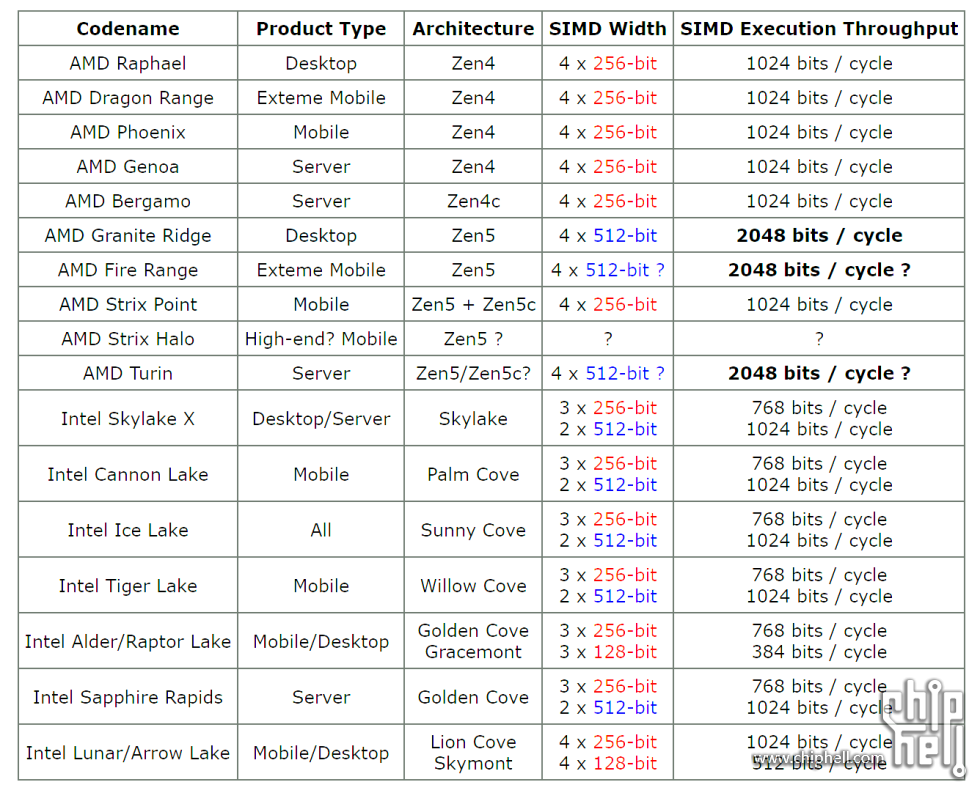Click the 'Codename' column header

(128, 29)
